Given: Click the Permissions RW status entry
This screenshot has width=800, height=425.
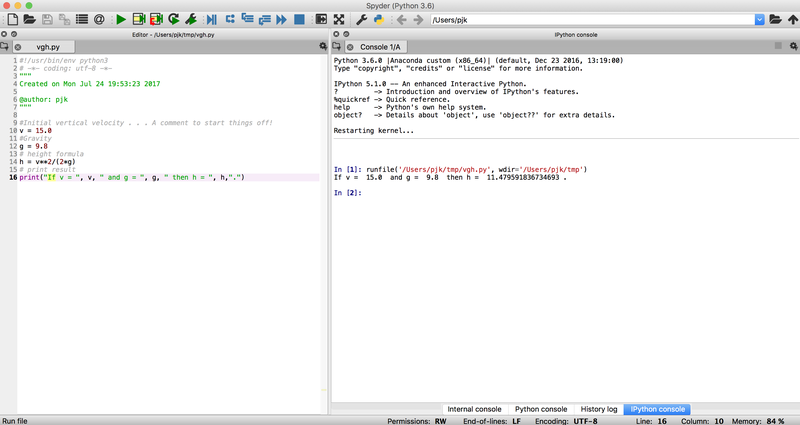Looking at the screenshot, I should (x=417, y=421).
